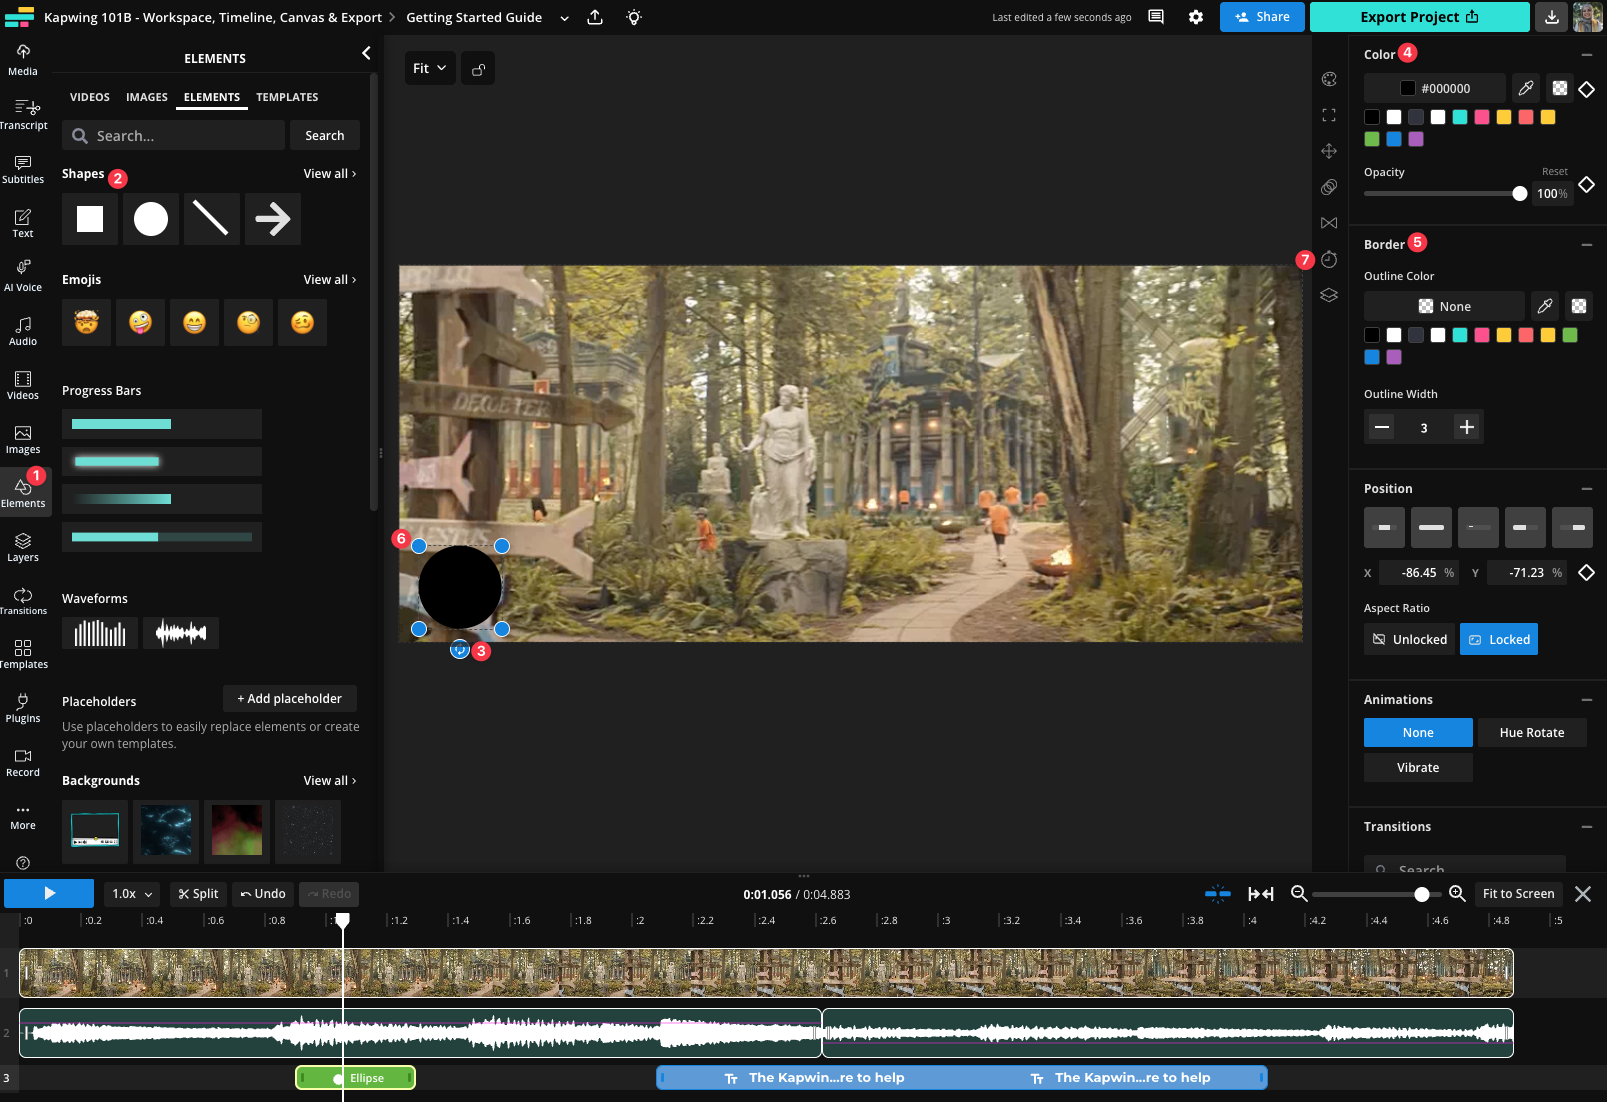Click the opacity eyedropper icon

1526,88
